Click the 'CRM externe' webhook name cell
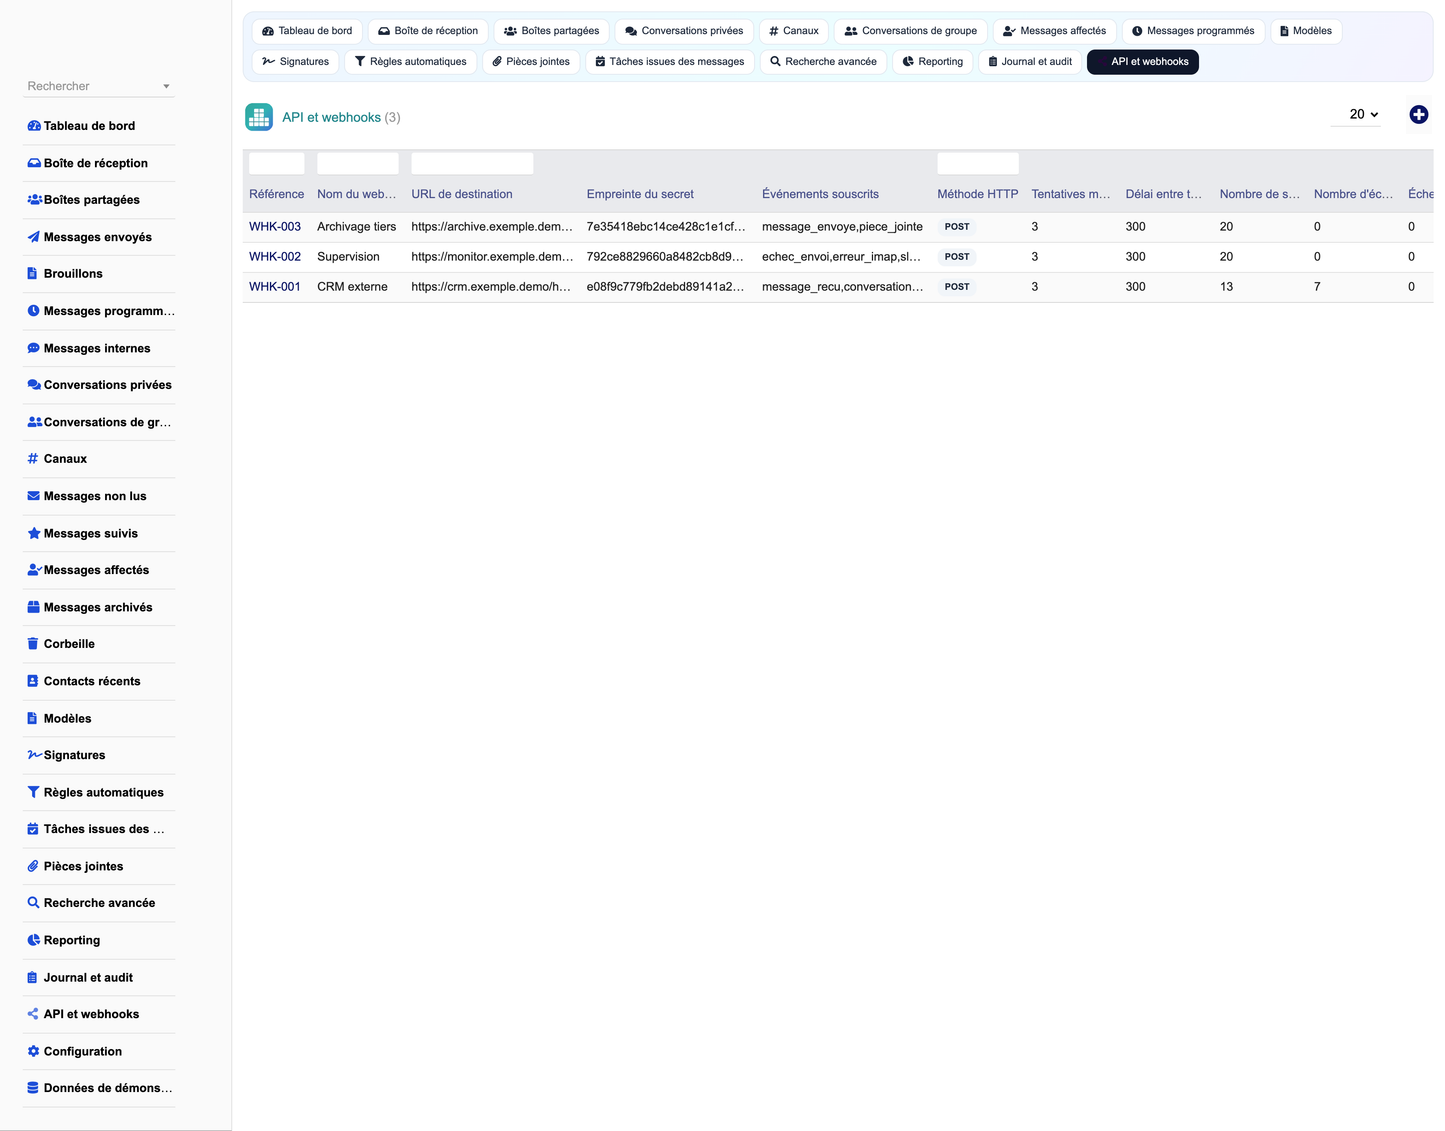This screenshot has height=1131, width=1445. click(352, 287)
